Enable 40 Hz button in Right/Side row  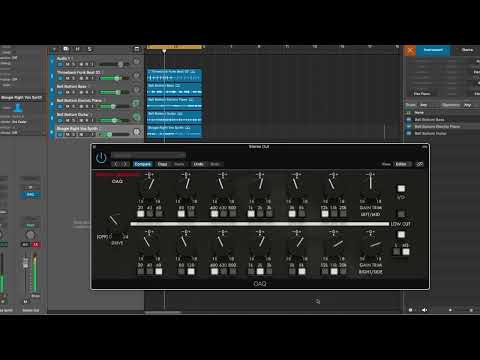[x=150, y=271]
